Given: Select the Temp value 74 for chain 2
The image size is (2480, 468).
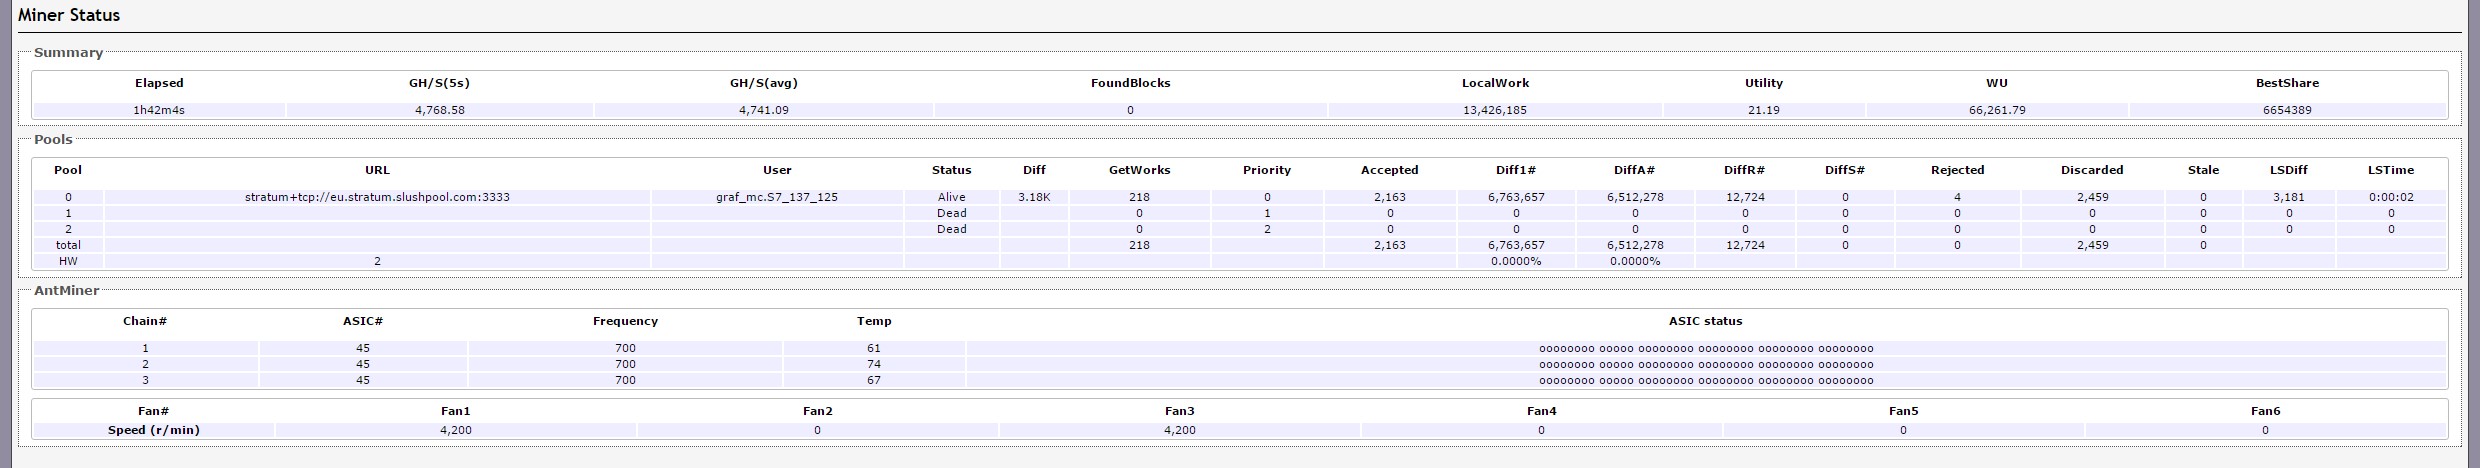Looking at the screenshot, I should [x=873, y=364].
